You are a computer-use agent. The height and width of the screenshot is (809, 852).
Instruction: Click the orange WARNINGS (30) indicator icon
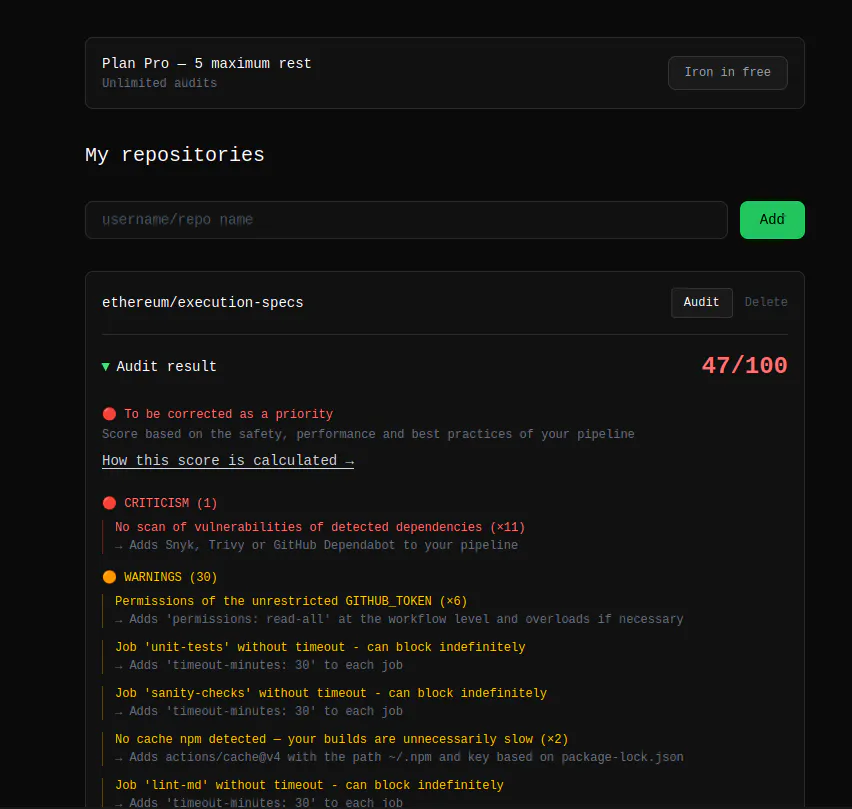coord(109,576)
